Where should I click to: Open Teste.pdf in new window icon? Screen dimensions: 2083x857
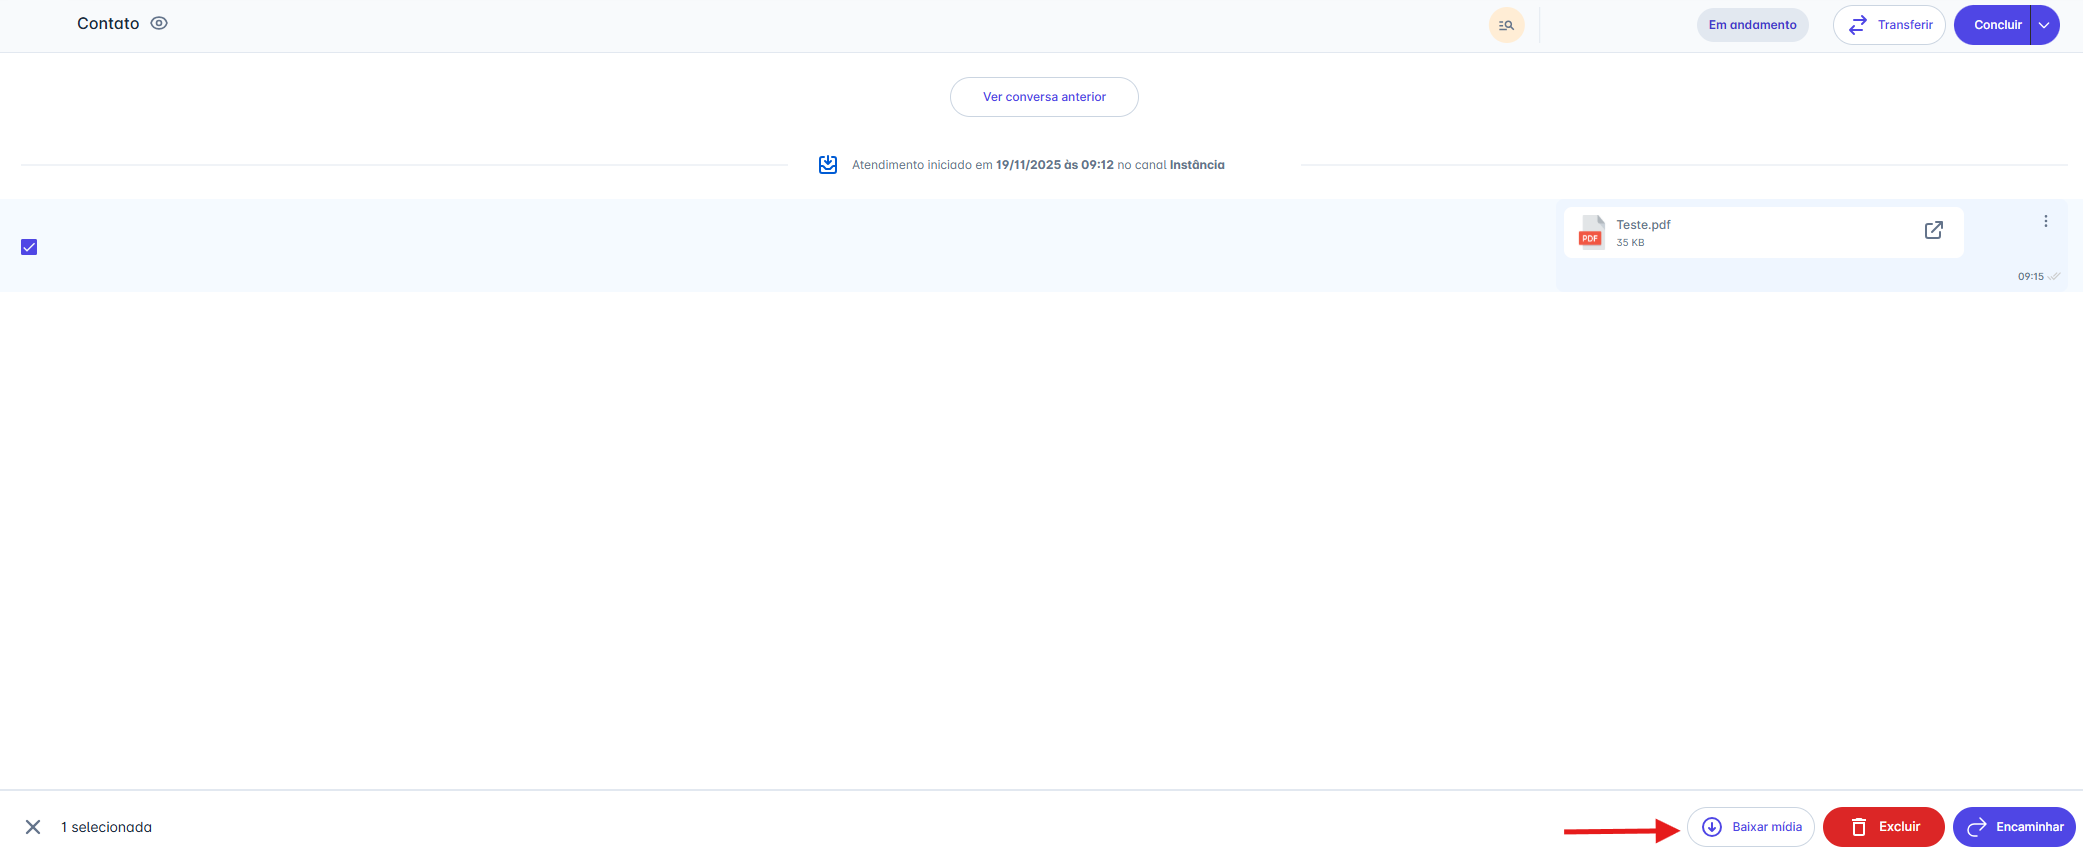tap(1934, 230)
